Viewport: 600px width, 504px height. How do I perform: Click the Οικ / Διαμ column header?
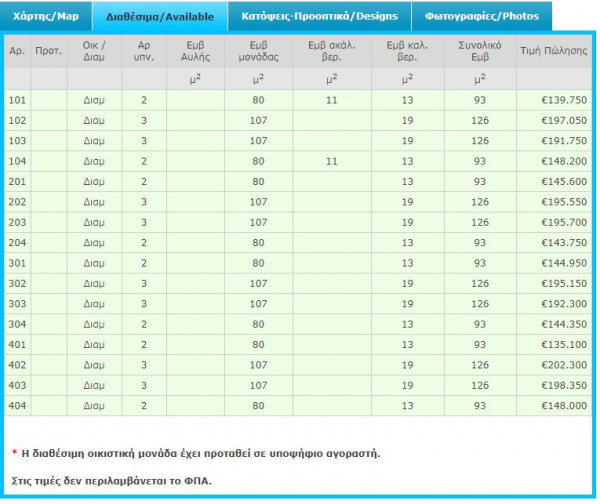click(x=94, y=51)
